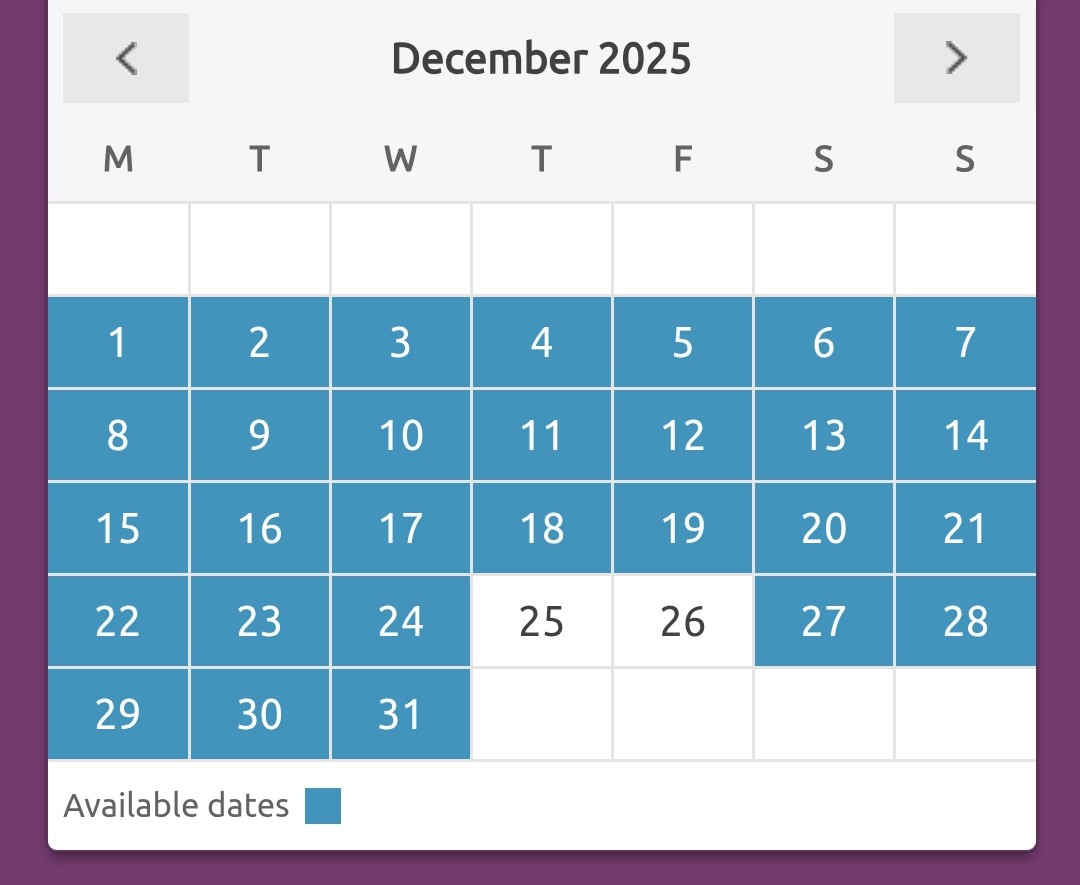The image size is (1080, 885).
Task: Select December 24 date cell
Action: tap(401, 621)
